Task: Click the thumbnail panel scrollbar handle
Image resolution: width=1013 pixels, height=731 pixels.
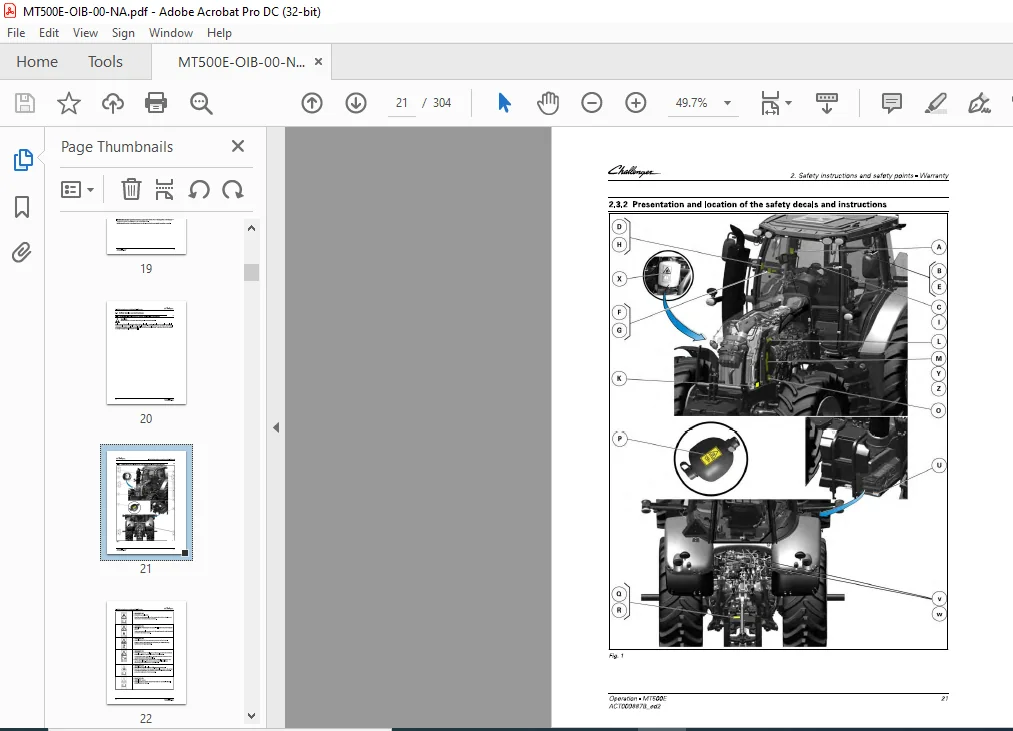Action: coord(251,272)
